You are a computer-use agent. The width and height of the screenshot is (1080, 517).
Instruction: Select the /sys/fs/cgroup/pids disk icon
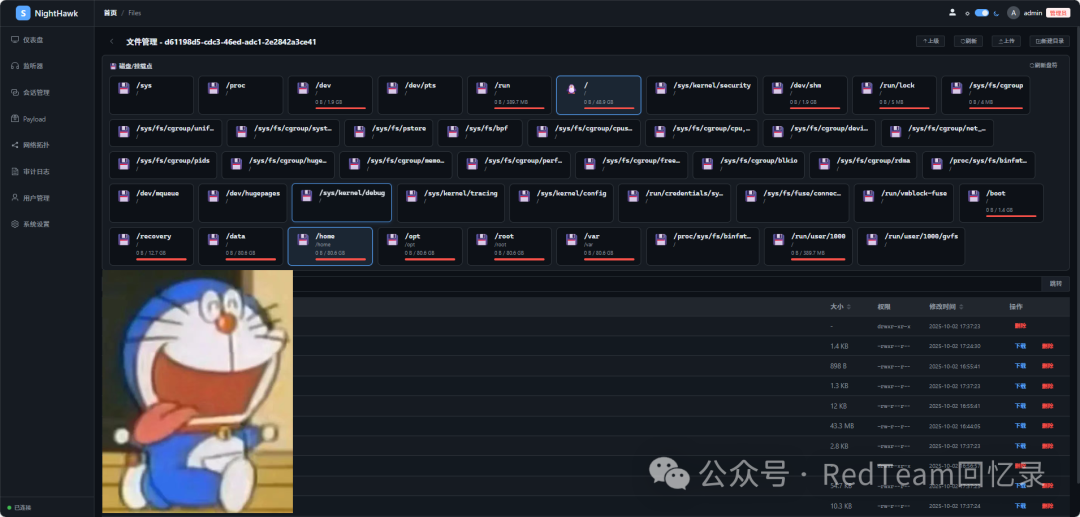coord(123,165)
